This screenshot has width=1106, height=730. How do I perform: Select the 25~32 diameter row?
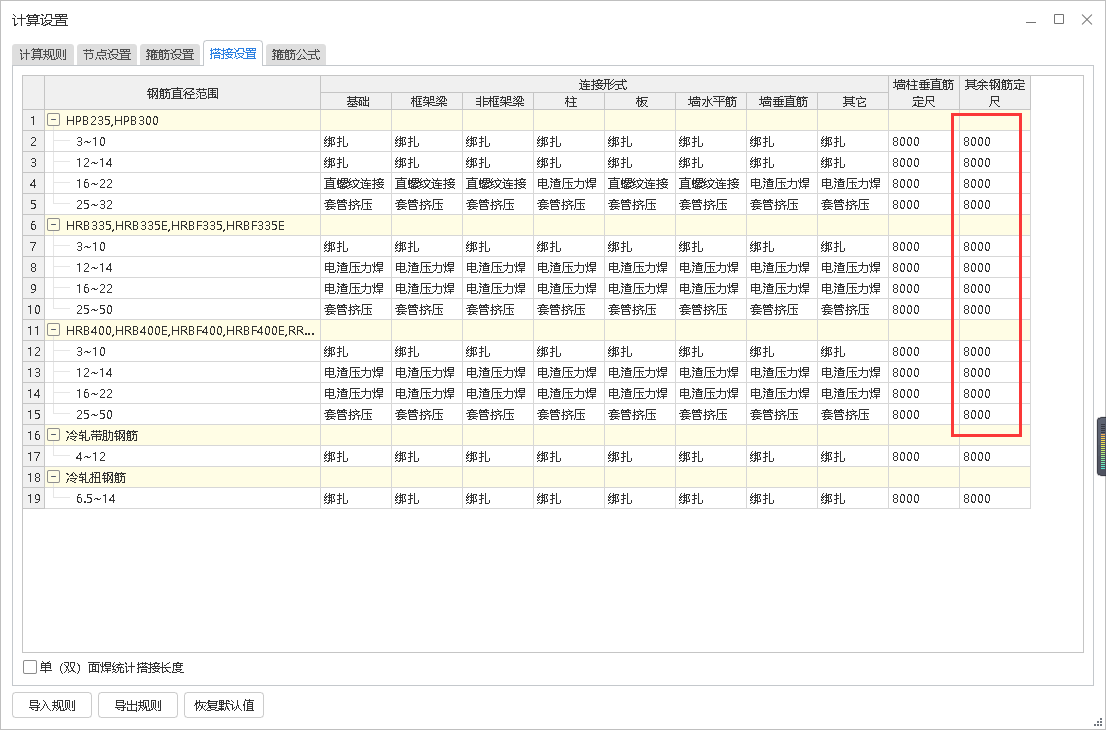click(183, 205)
